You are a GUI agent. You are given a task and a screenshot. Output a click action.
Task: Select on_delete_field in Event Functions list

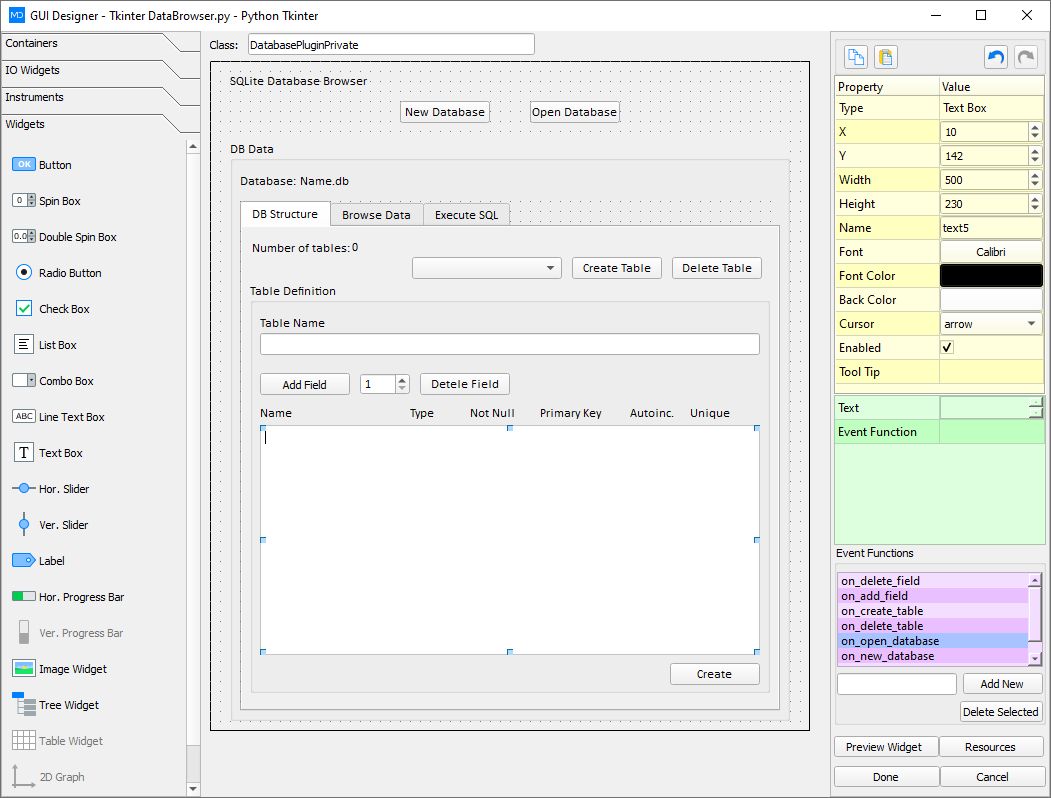933,581
